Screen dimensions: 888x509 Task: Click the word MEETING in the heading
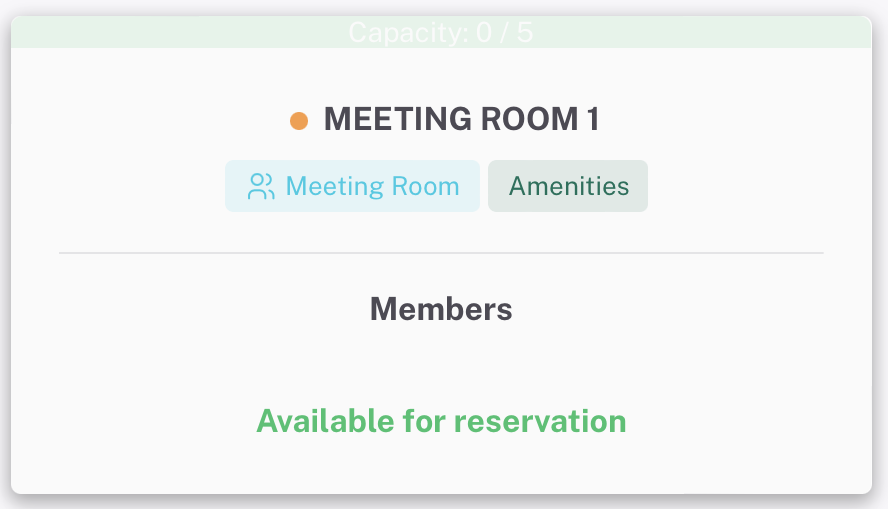[x=398, y=119]
